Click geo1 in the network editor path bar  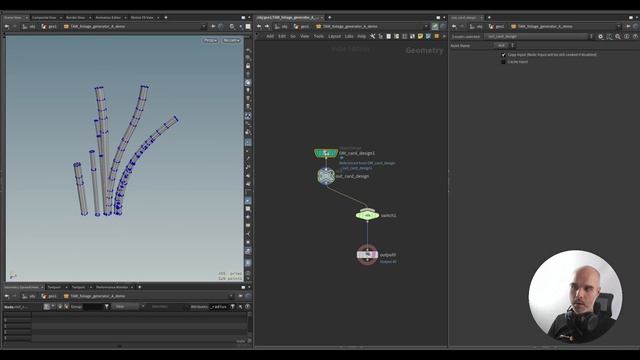pos(301,27)
